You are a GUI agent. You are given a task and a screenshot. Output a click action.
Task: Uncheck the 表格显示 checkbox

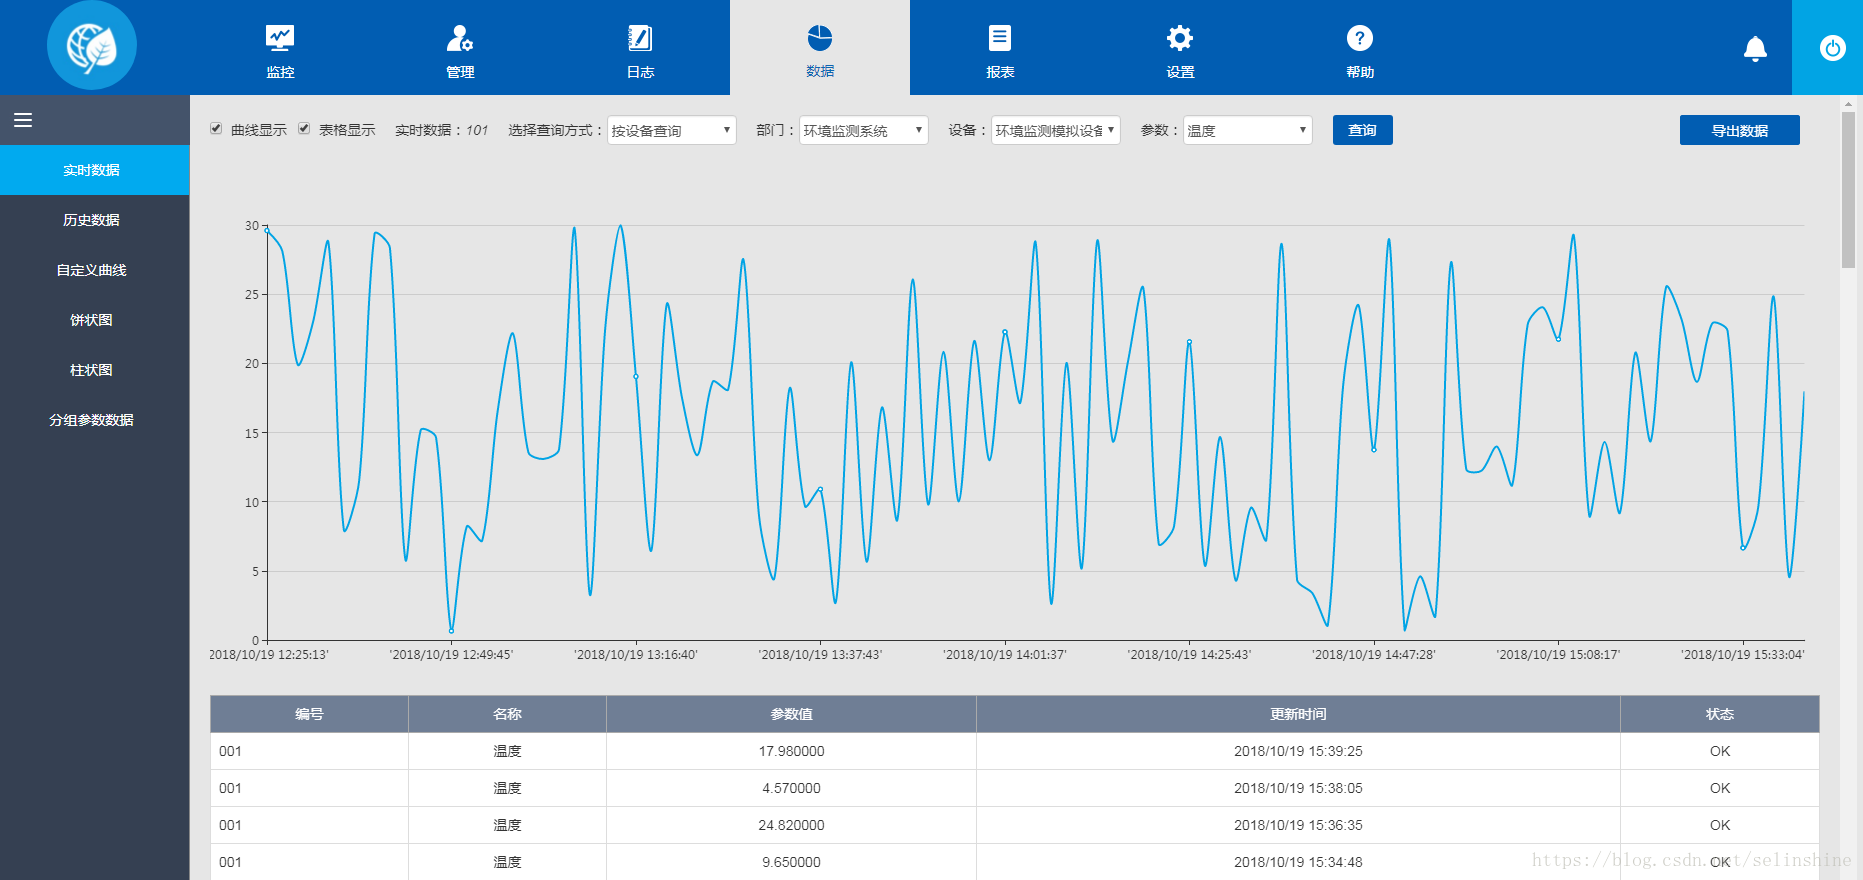point(304,129)
